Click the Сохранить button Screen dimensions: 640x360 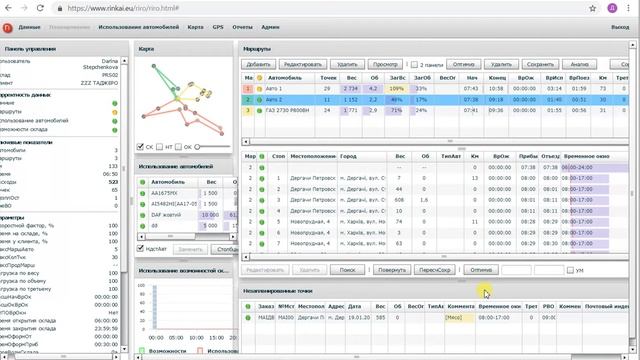[540, 64]
